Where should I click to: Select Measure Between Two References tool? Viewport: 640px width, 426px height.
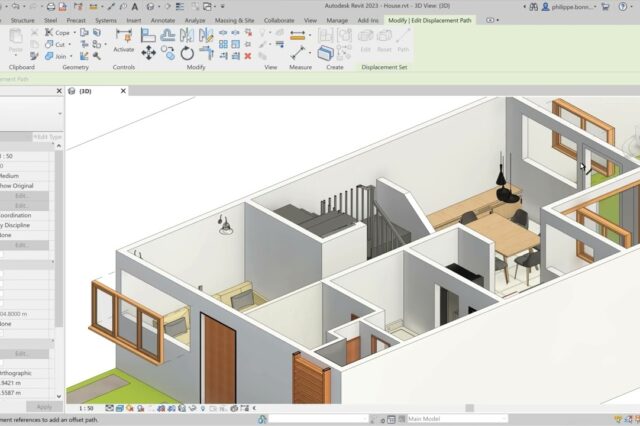[x=298, y=53]
